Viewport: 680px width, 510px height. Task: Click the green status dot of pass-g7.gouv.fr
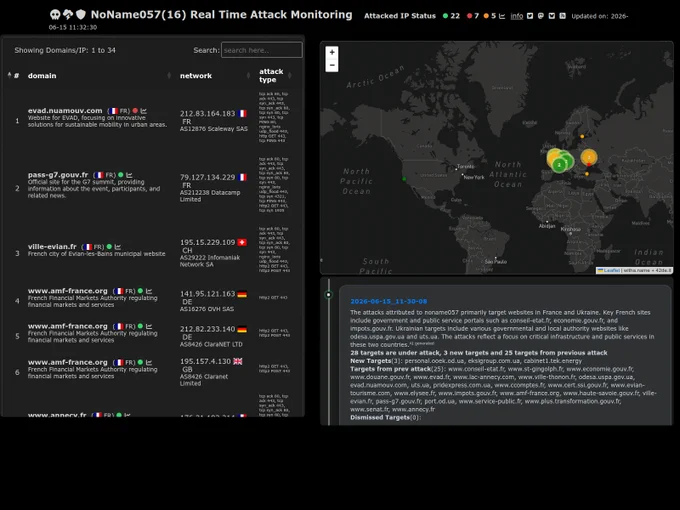pos(121,175)
